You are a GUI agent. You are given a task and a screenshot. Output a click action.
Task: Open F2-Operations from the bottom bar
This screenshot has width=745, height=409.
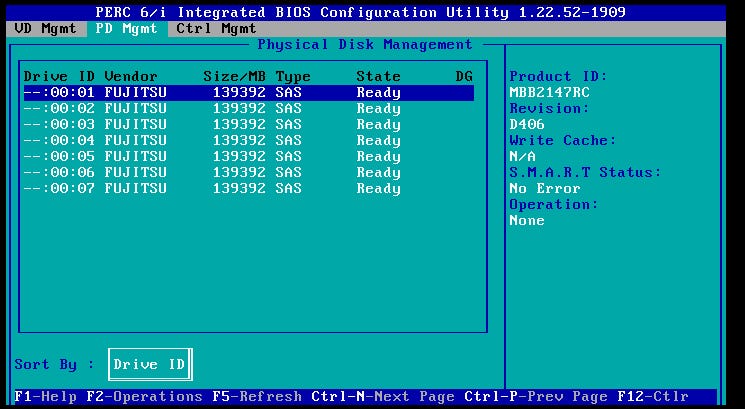click(143, 397)
